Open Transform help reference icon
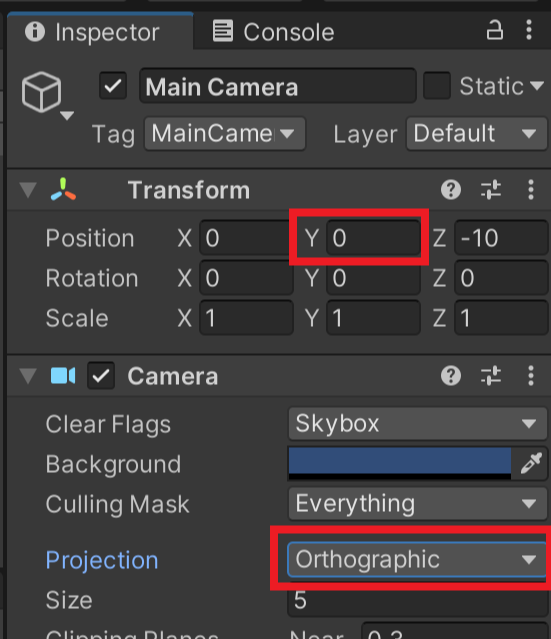 (451, 189)
